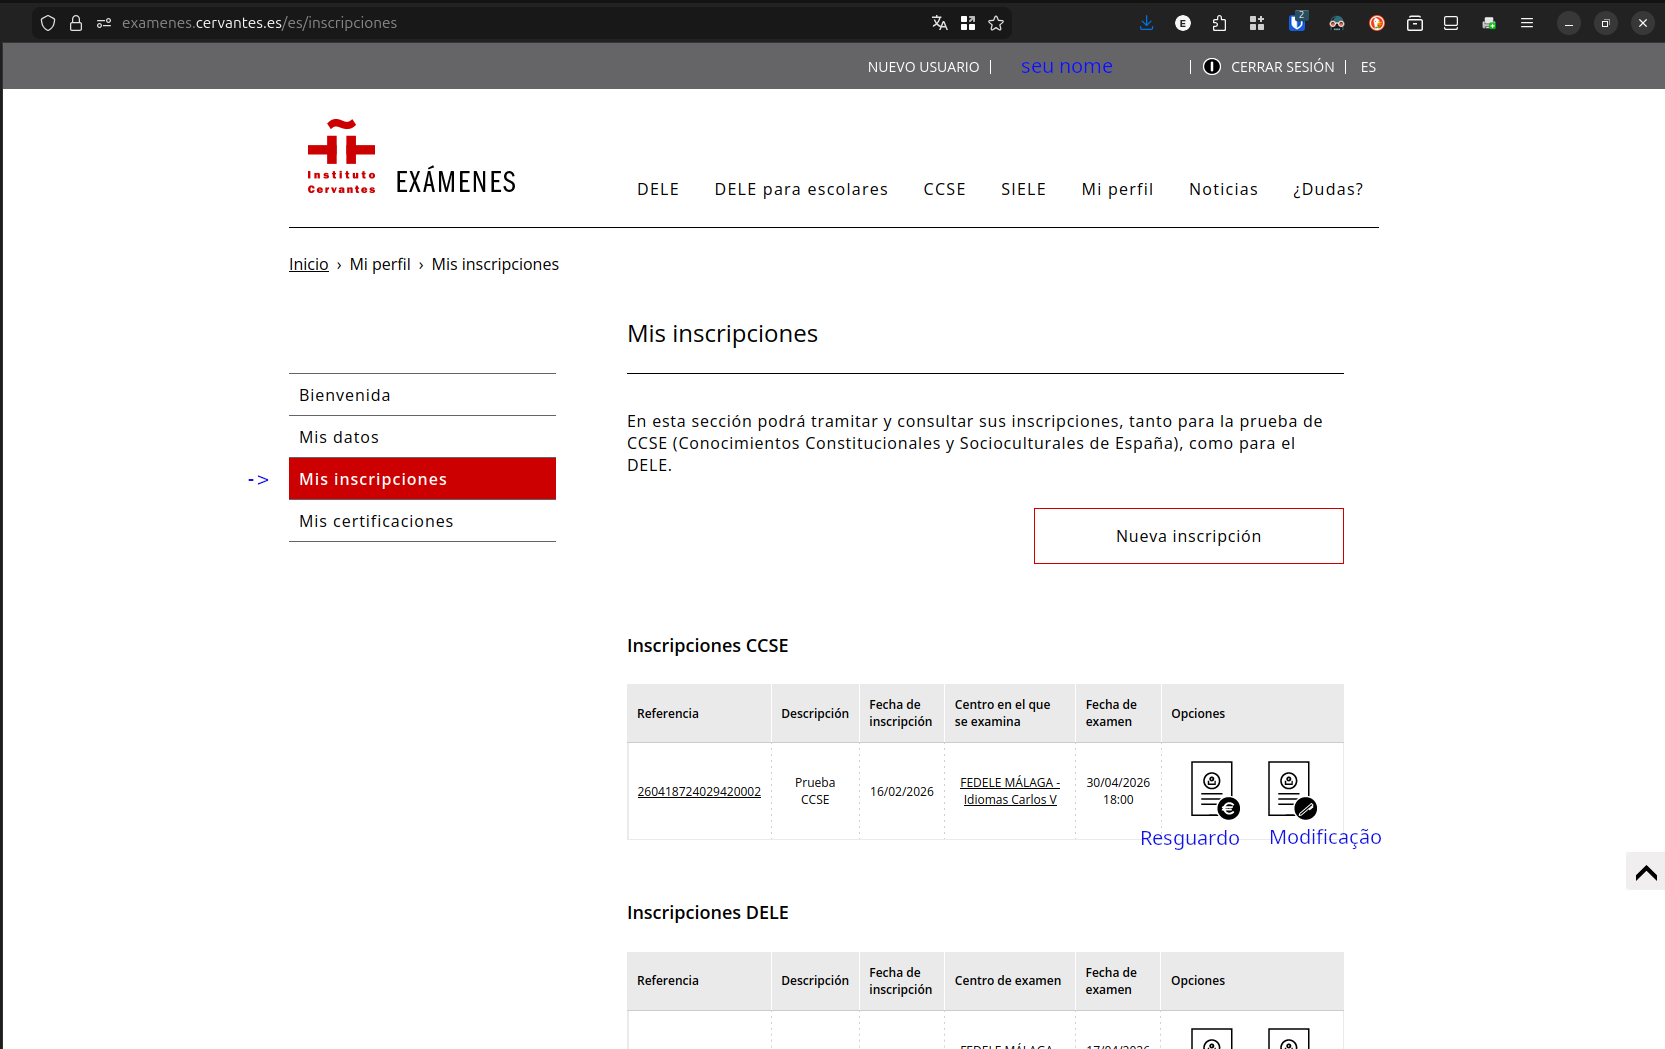Click the green print icon in toolbar
The image size is (1665, 1049).
[x=1489, y=22]
